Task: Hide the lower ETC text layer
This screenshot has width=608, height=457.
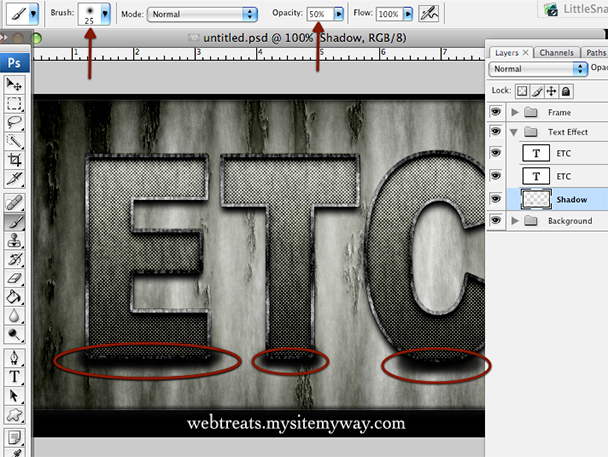Action: pyautogui.click(x=496, y=176)
